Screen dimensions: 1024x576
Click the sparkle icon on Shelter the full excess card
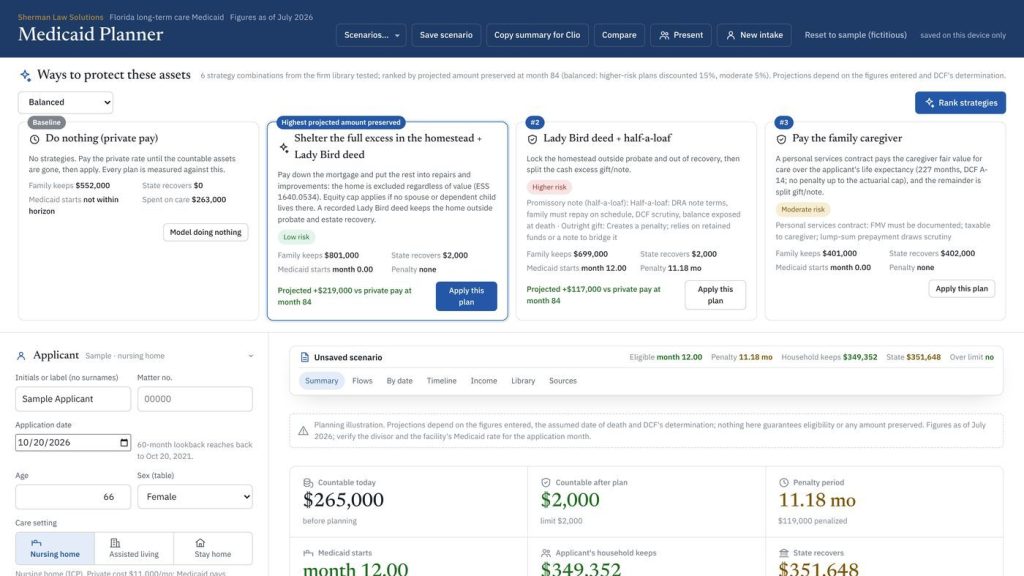(x=284, y=148)
